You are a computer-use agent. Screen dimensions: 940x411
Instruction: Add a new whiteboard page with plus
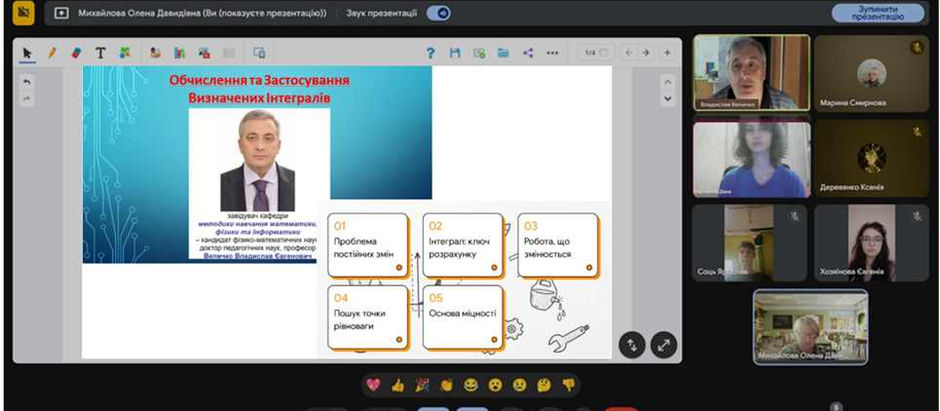click(x=667, y=53)
